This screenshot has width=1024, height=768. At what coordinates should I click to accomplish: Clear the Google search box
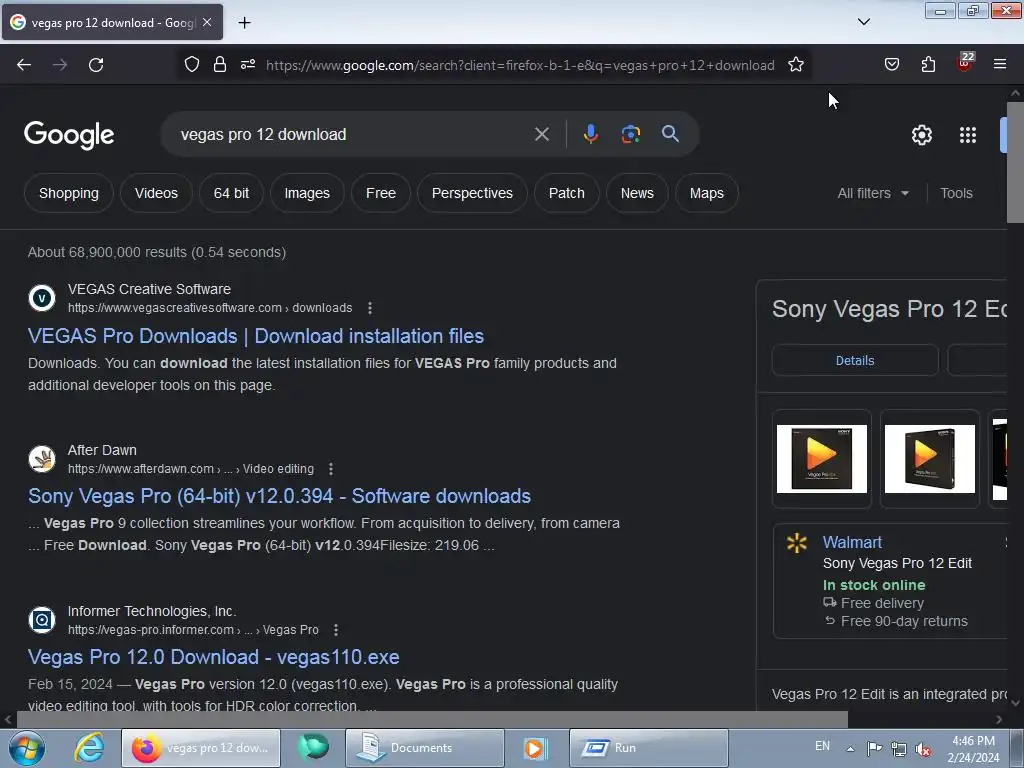541,135
